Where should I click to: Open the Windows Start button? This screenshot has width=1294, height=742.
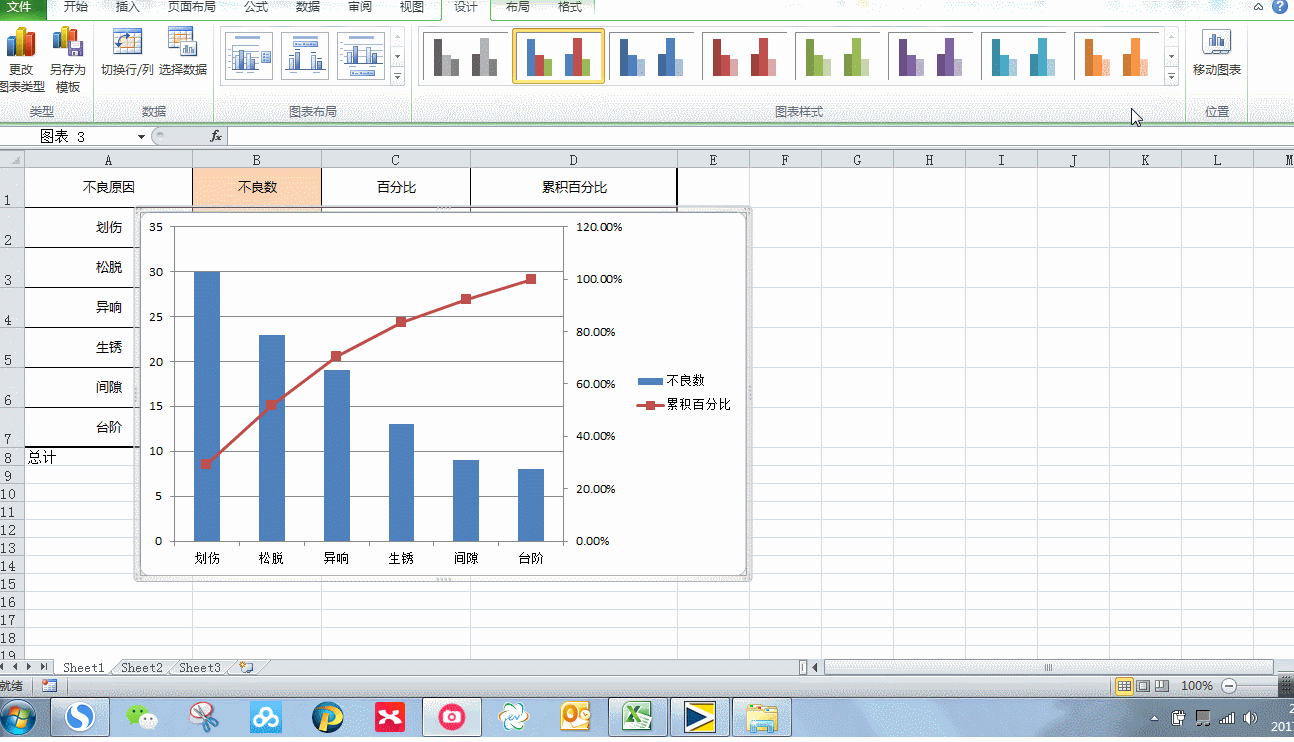19,717
